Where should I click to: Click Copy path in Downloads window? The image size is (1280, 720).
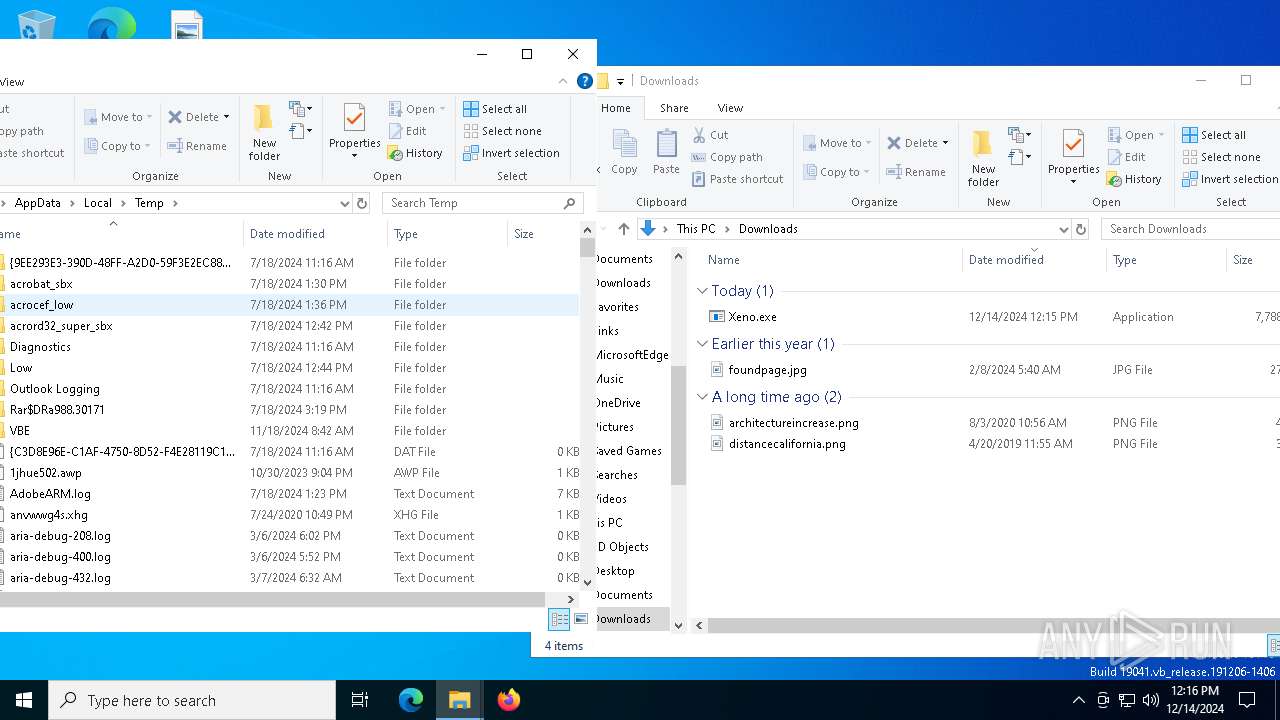click(x=727, y=157)
